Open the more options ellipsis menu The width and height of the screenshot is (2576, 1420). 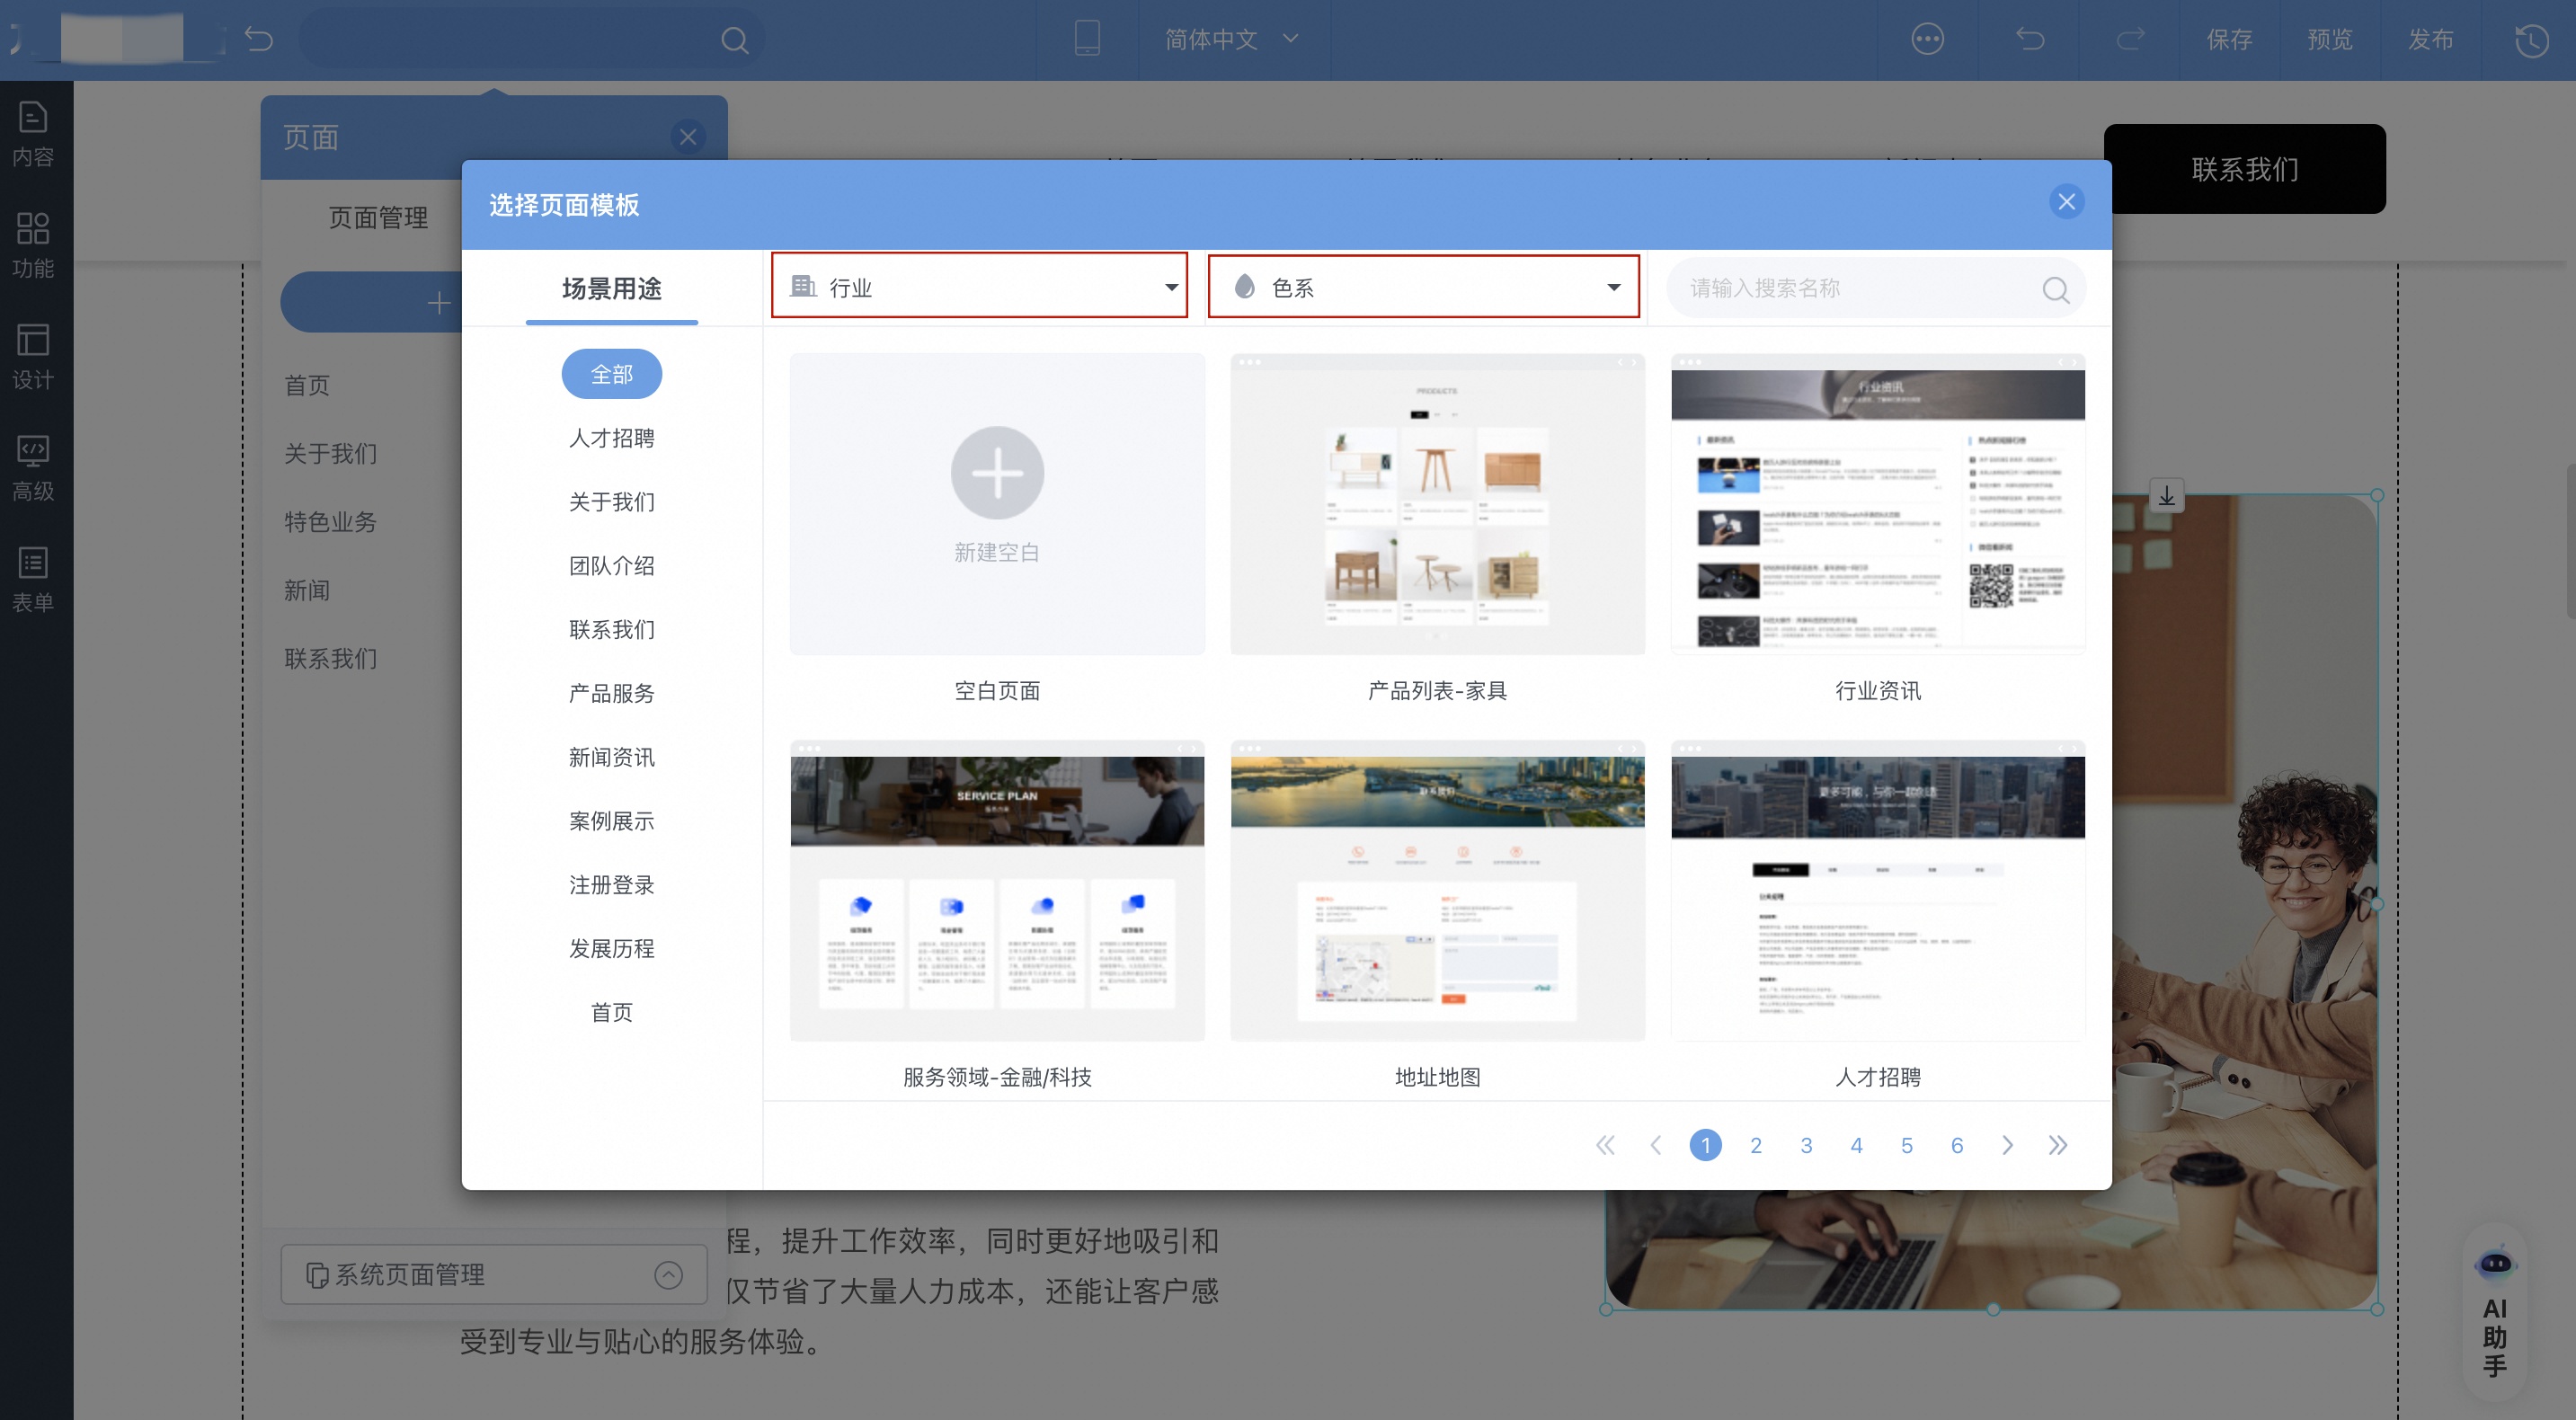pyautogui.click(x=1926, y=39)
